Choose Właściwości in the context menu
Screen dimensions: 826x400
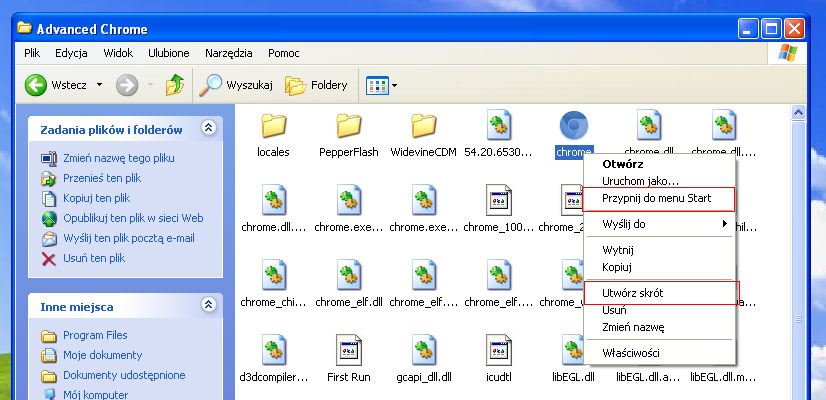659,353
